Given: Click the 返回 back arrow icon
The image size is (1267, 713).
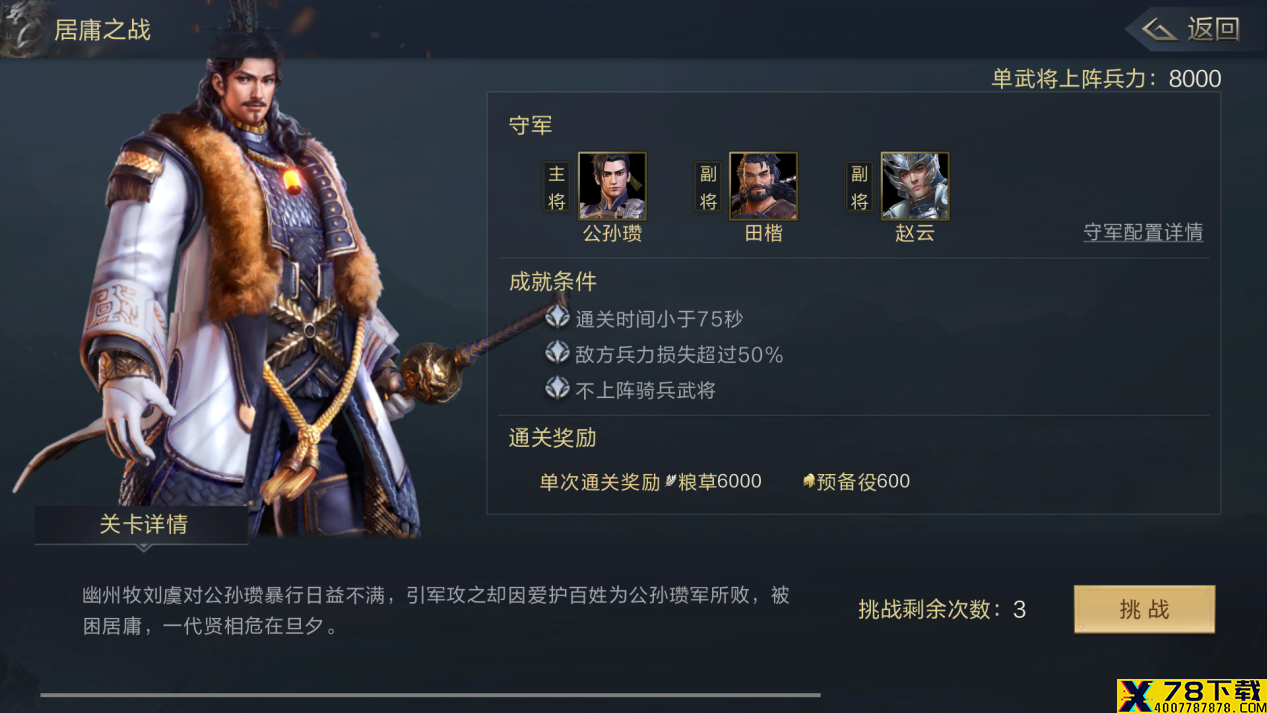Looking at the screenshot, I should pyautogui.click(x=1160, y=29).
